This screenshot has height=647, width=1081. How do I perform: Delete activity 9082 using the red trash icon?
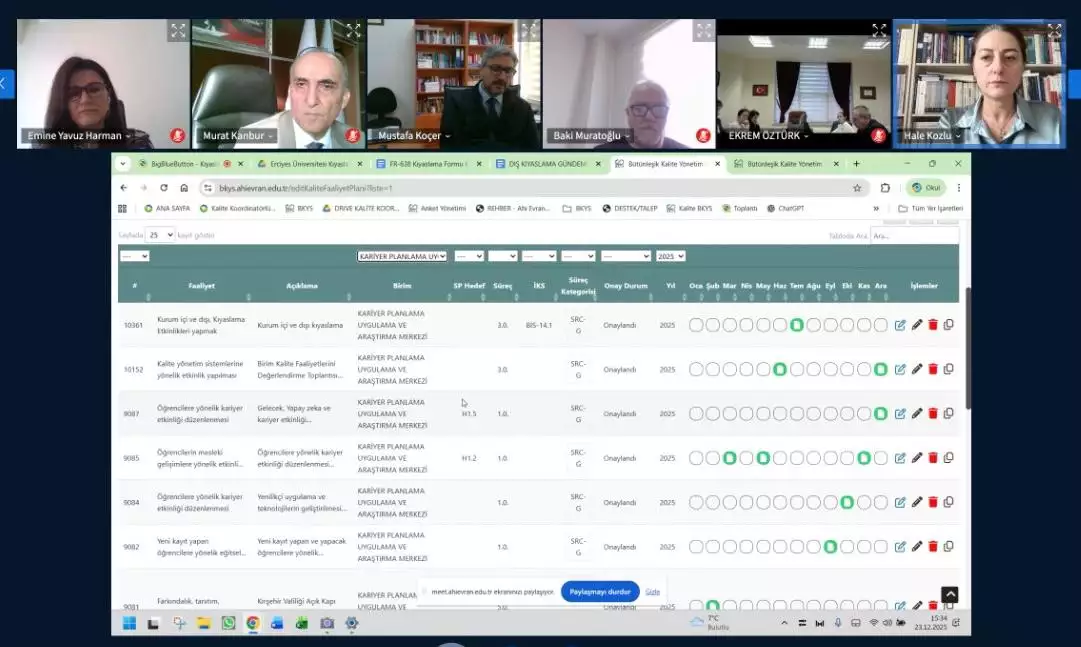pyautogui.click(x=933, y=547)
